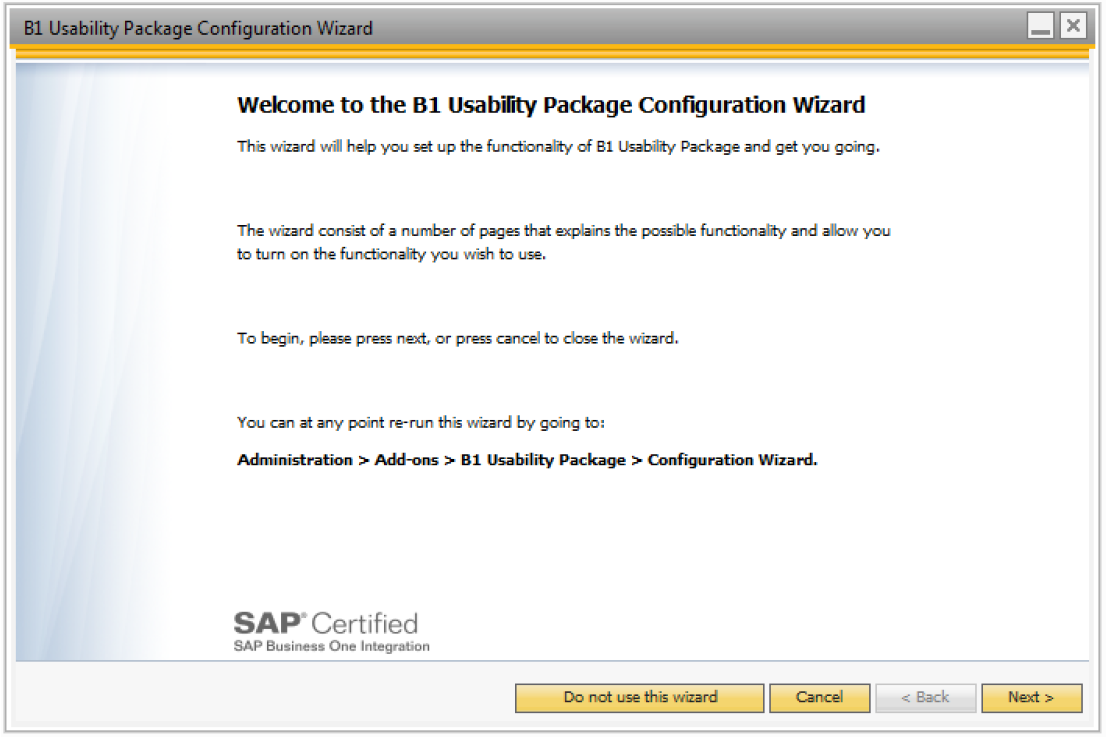Select the Administration text in the menu path
This screenshot has height=737, width=1106.
pos(295,460)
